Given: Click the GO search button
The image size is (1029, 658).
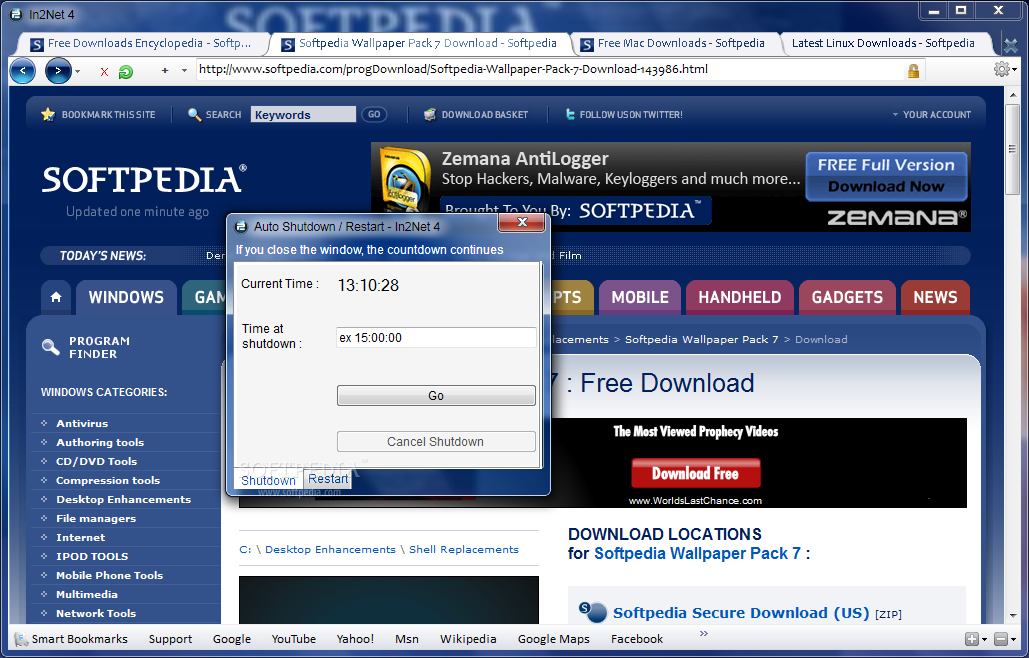Looking at the screenshot, I should pyautogui.click(x=374, y=115).
